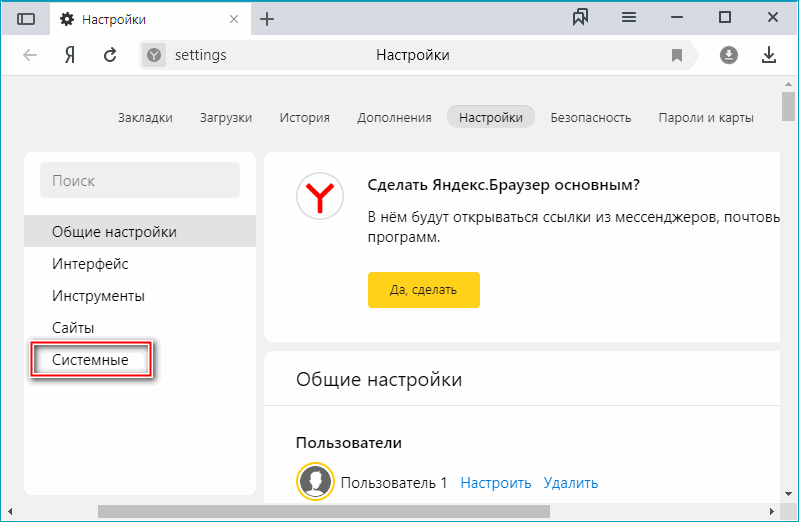Image resolution: width=799 pixels, height=522 pixels.
Task: Click the site info icon before settings
Action: pos(154,55)
